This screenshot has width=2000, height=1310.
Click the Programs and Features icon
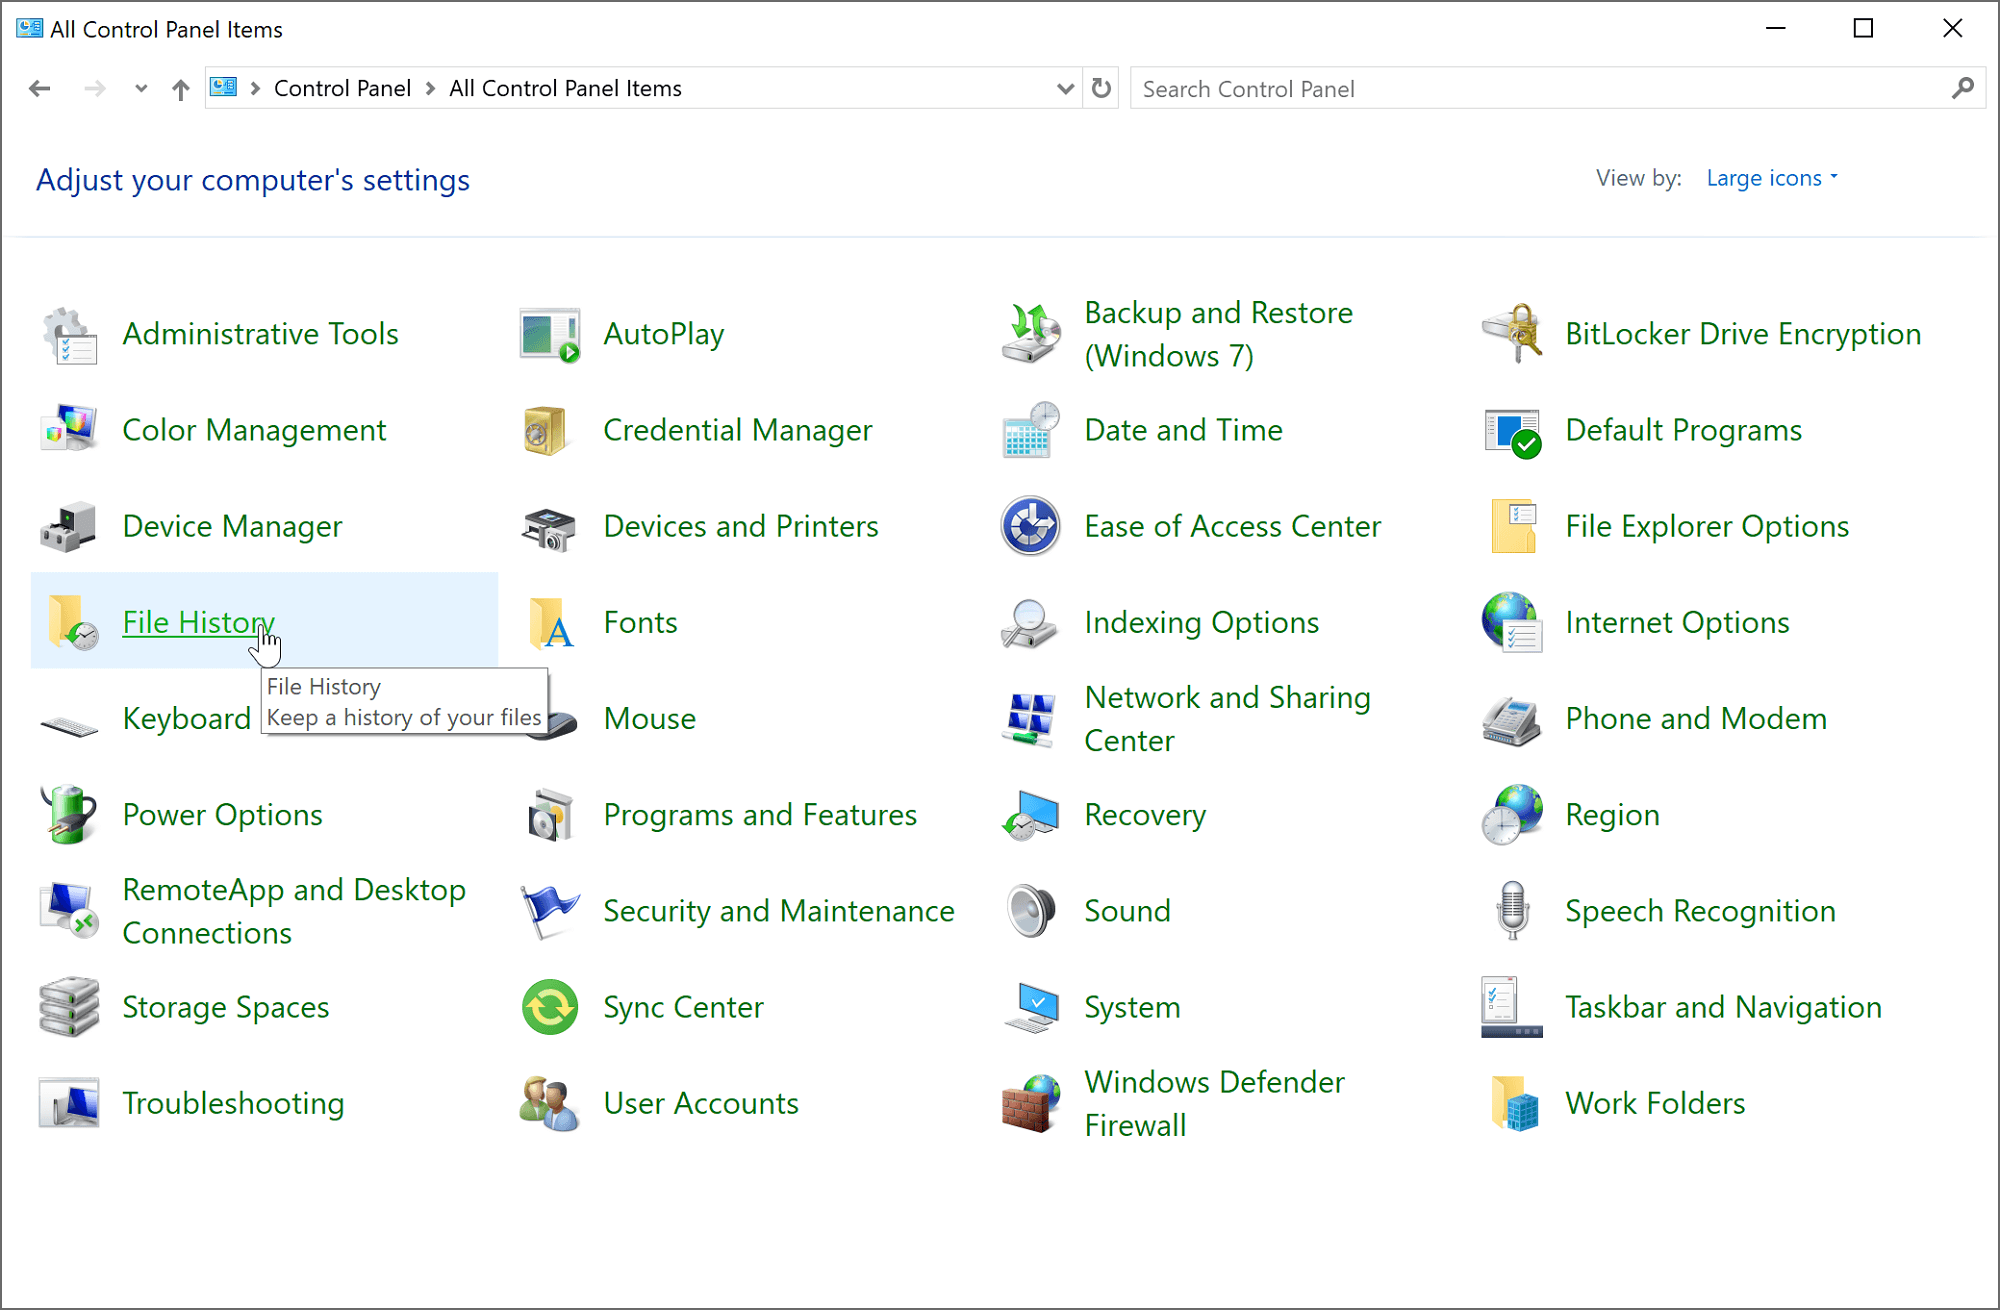click(551, 815)
